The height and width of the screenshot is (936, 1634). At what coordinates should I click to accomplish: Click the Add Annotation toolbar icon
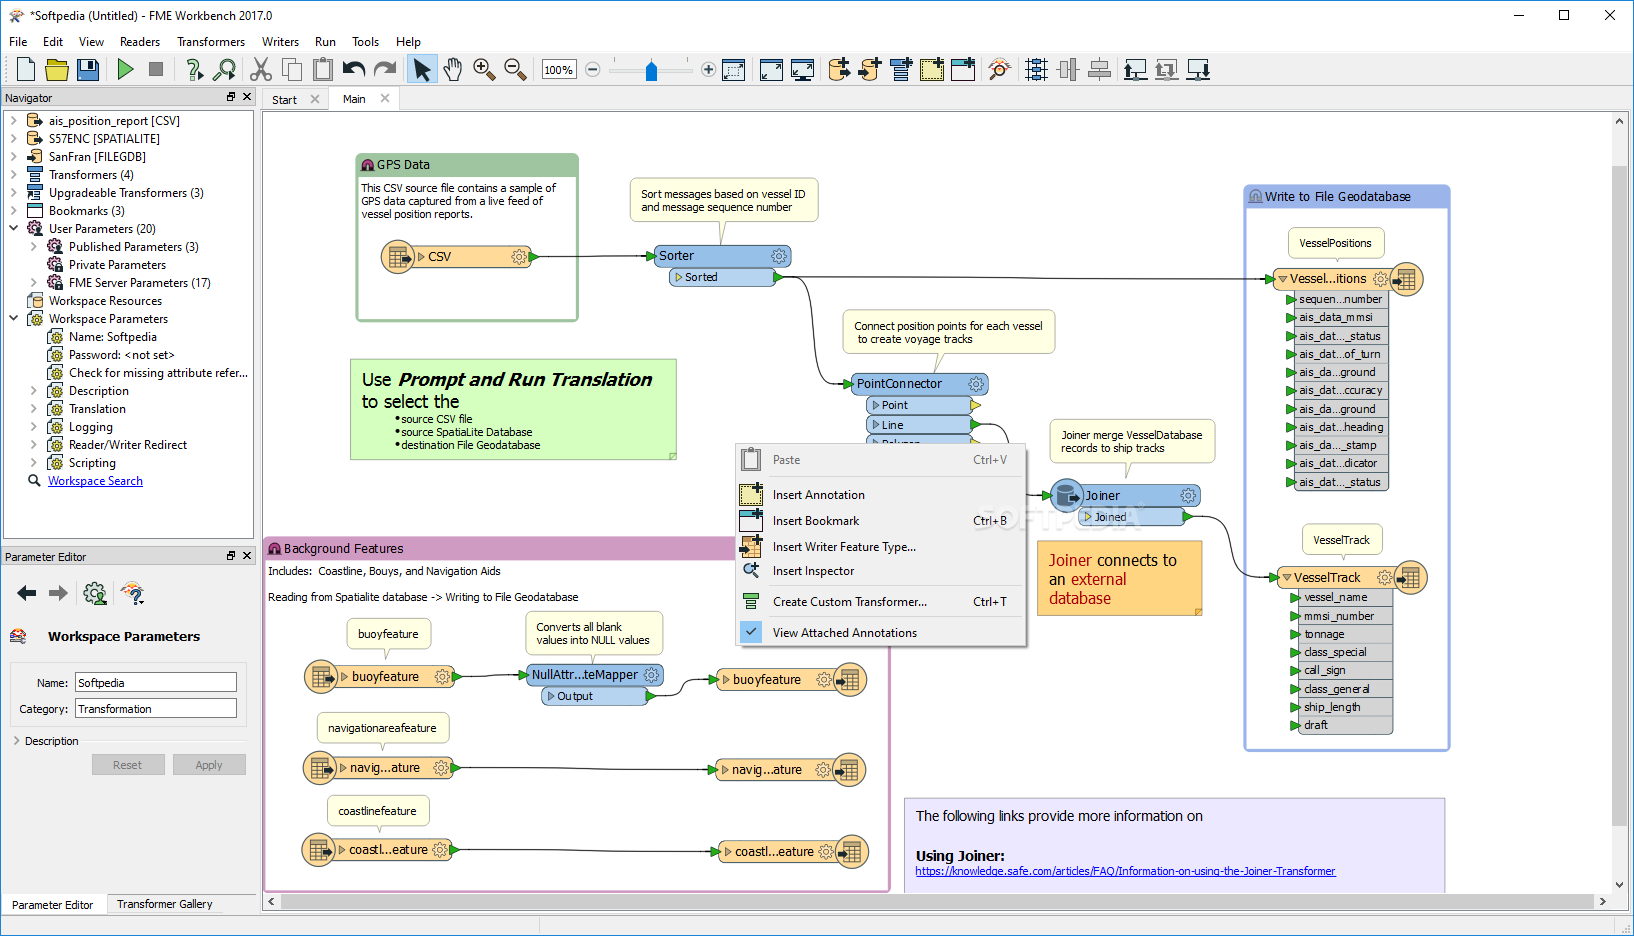click(932, 69)
